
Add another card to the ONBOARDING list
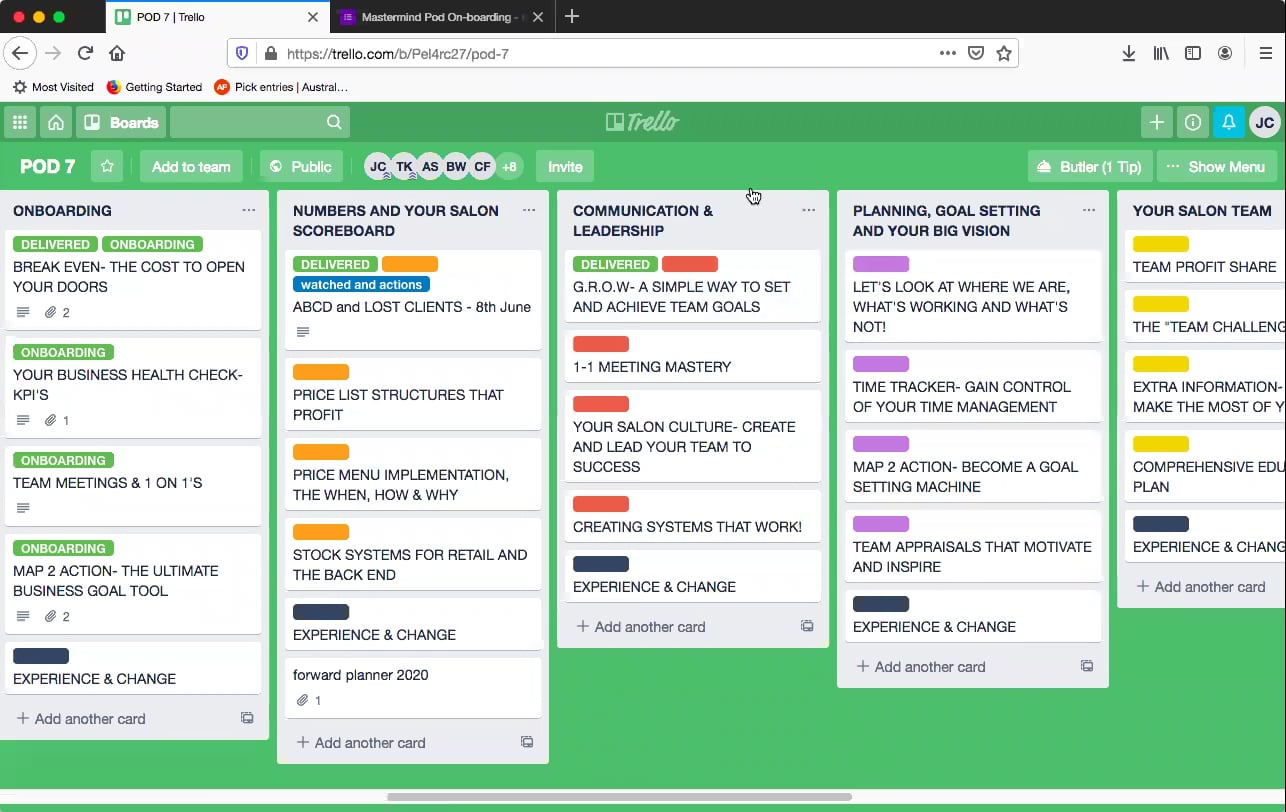point(80,718)
